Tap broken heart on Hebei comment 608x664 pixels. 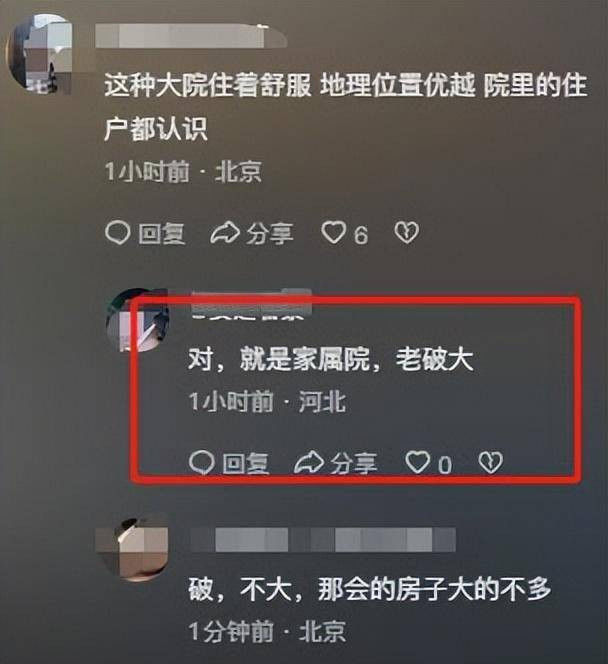pos(491,462)
